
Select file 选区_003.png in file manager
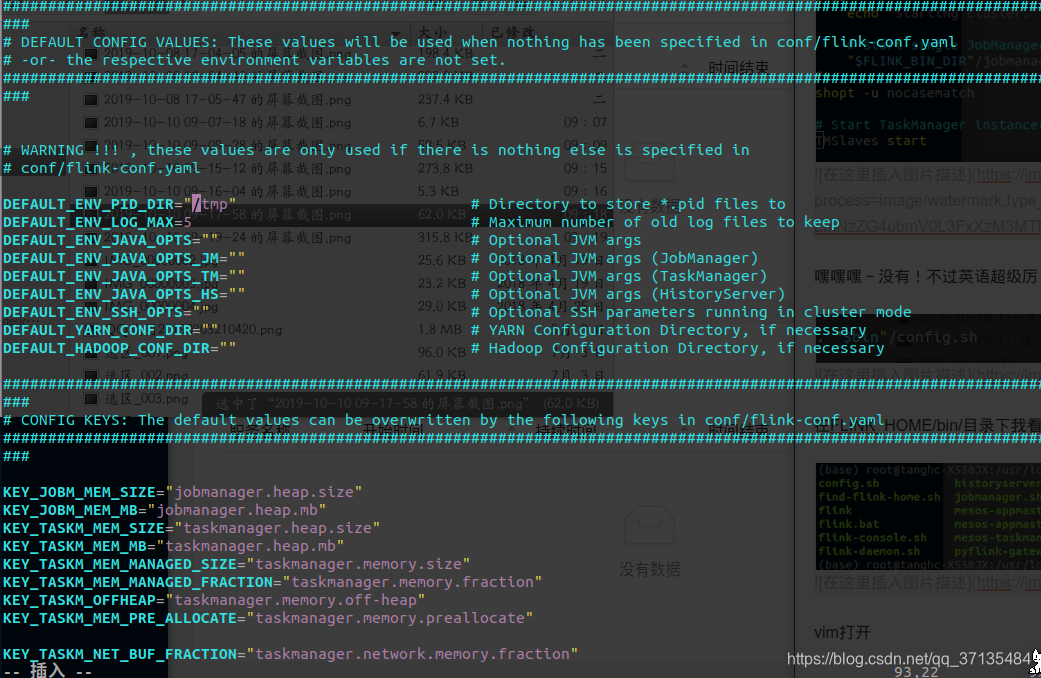(146, 398)
